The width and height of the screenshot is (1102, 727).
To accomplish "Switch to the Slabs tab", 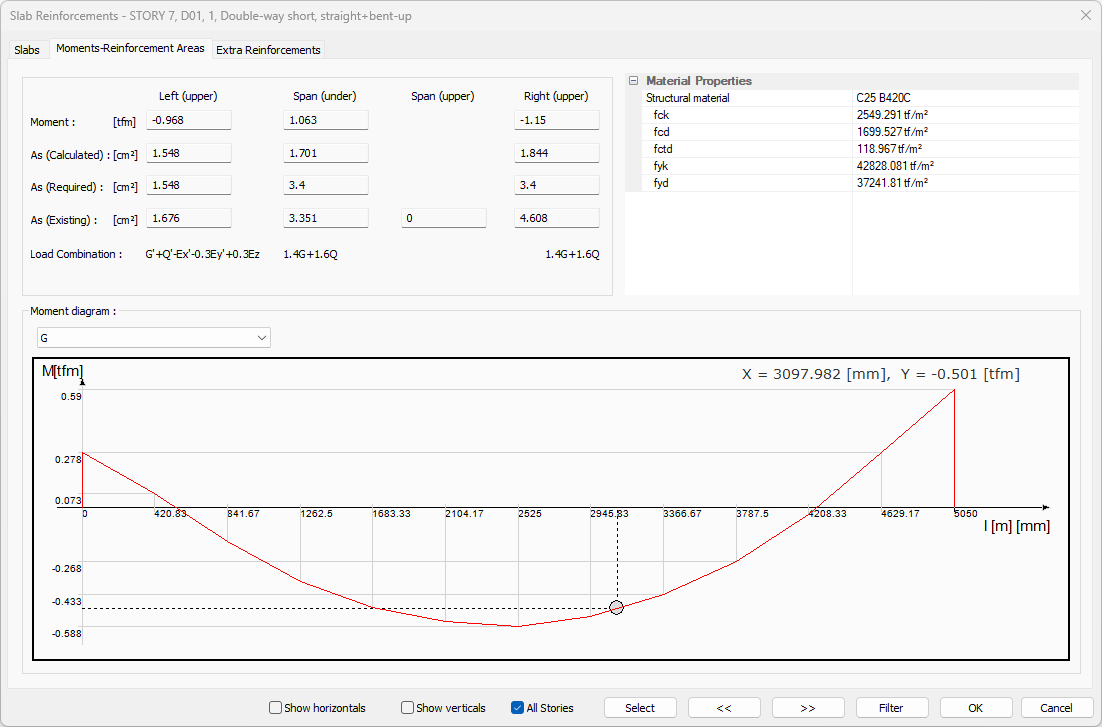I will coord(27,50).
